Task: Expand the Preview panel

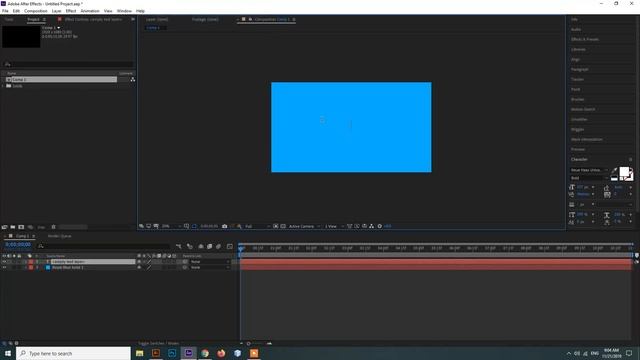Action: point(578,149)
